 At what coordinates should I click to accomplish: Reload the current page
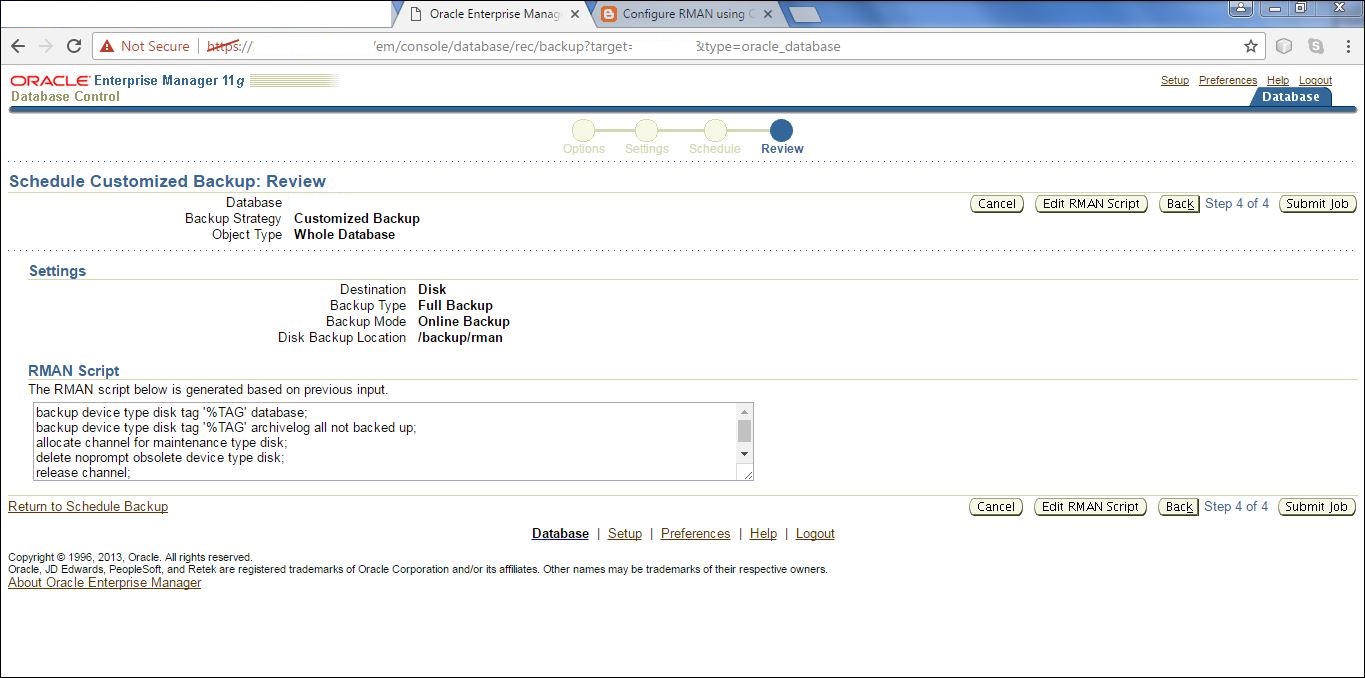[73, 46]
